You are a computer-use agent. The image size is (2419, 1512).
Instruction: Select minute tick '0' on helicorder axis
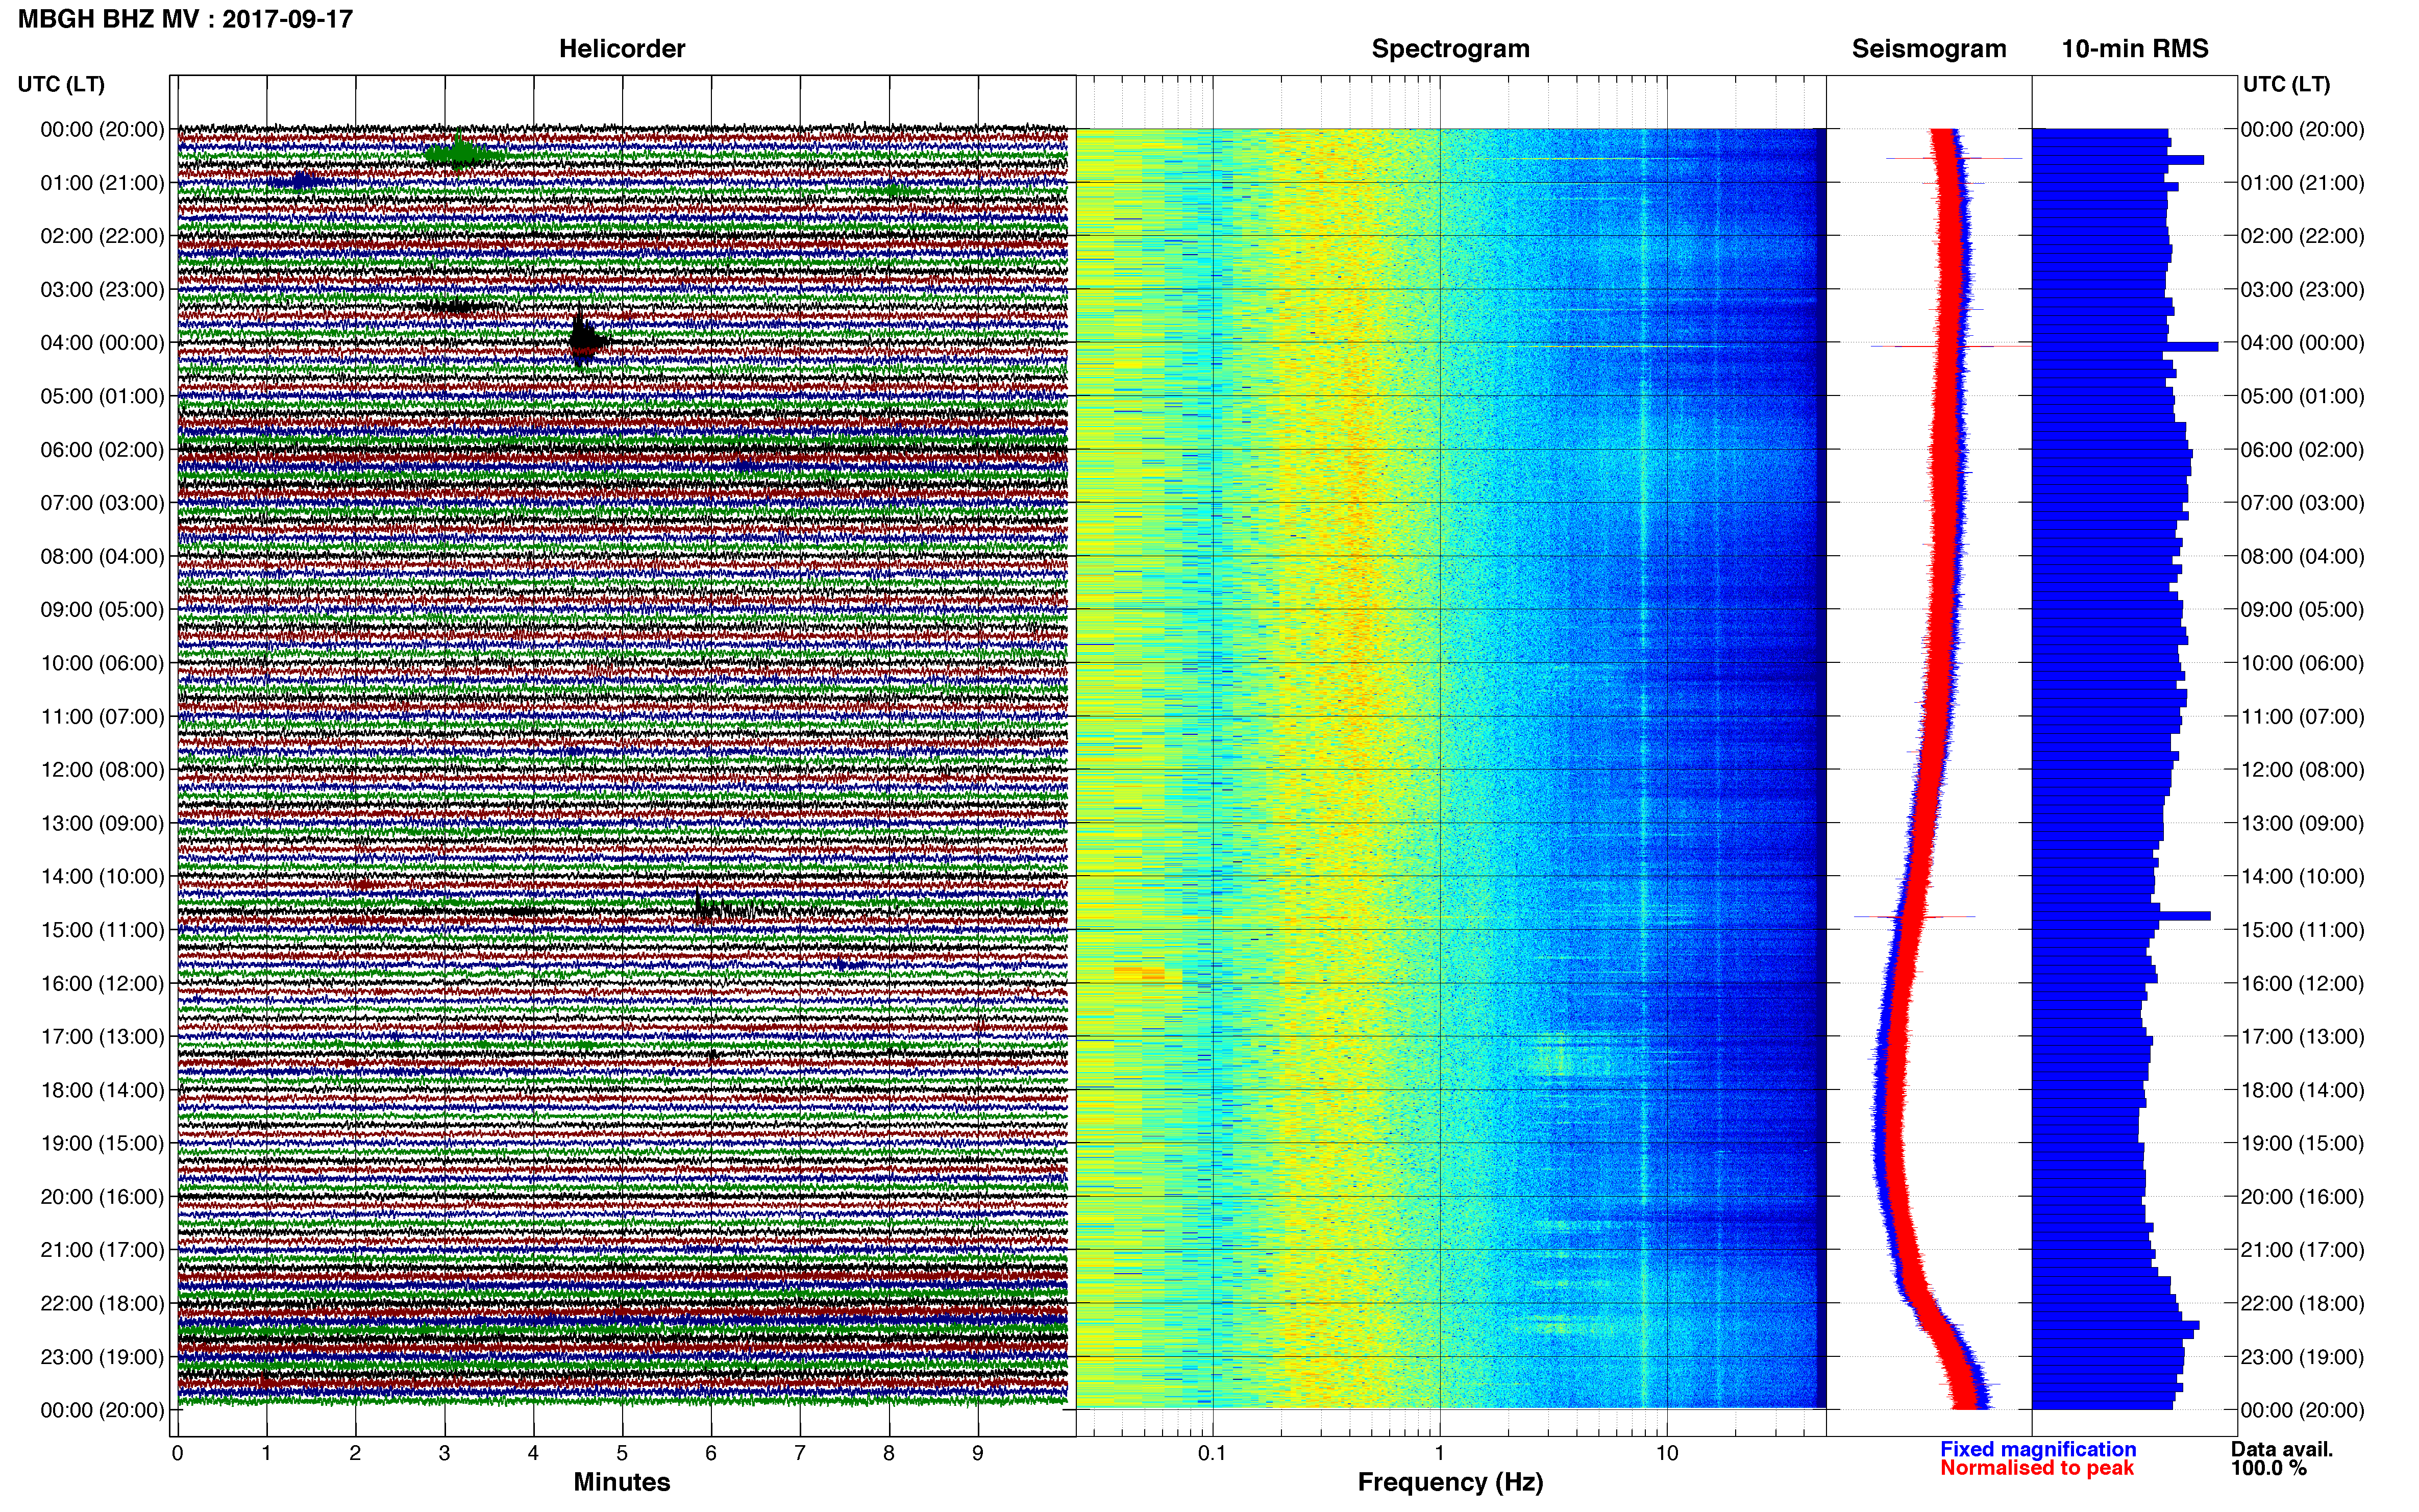tap(178, 1453)
